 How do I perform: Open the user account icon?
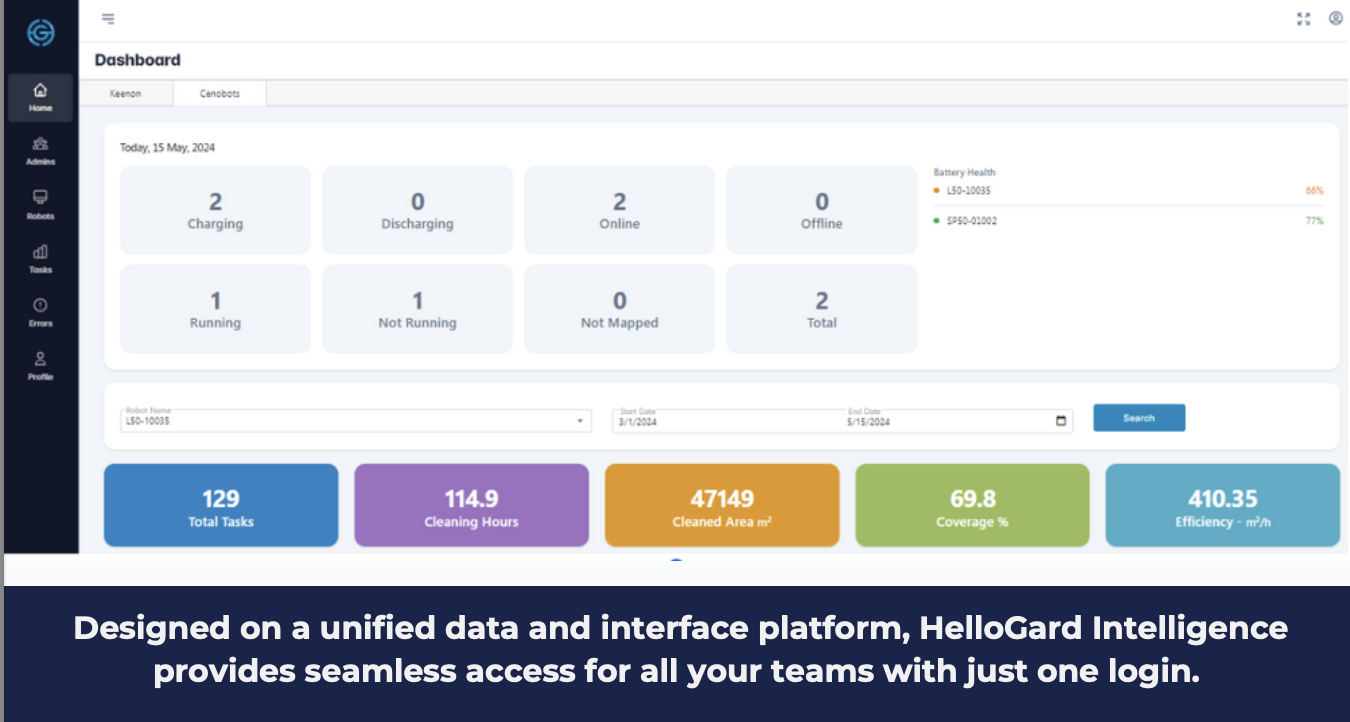click(x=1335, y=19)
